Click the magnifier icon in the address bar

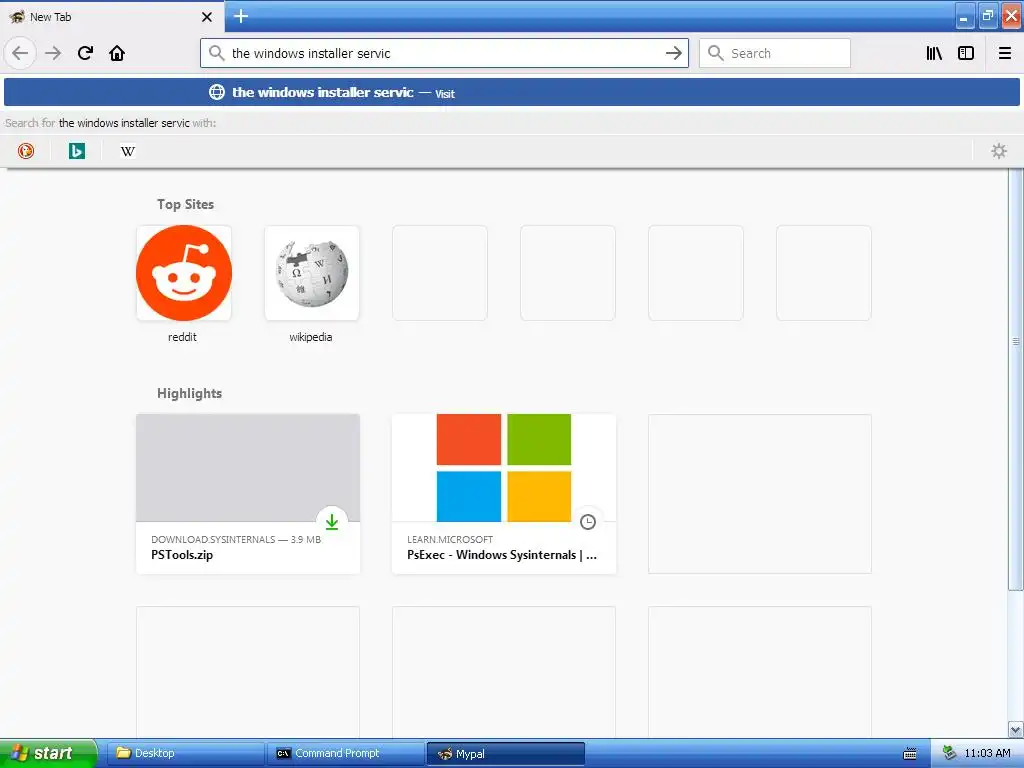pos(216,53)
